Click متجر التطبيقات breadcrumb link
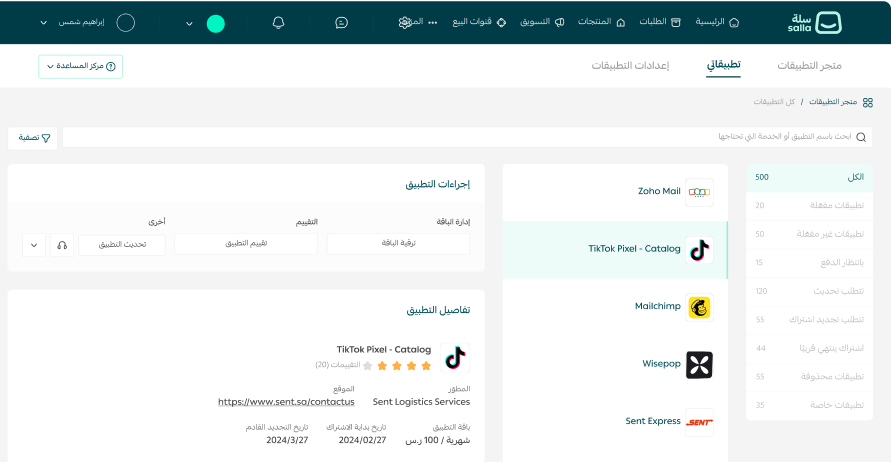Viewport: 891px width, 462px height. tap(832, 102)
